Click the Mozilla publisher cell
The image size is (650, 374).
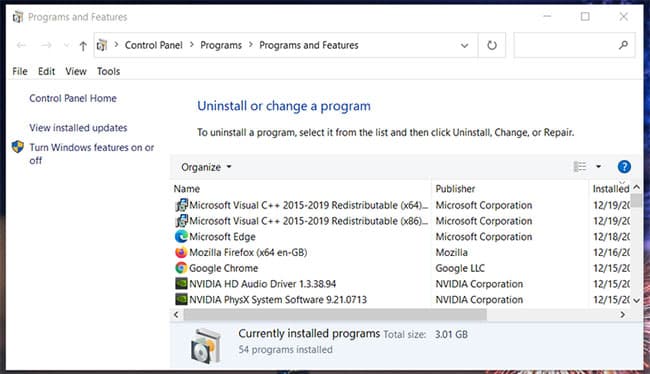tap(451, 253)
